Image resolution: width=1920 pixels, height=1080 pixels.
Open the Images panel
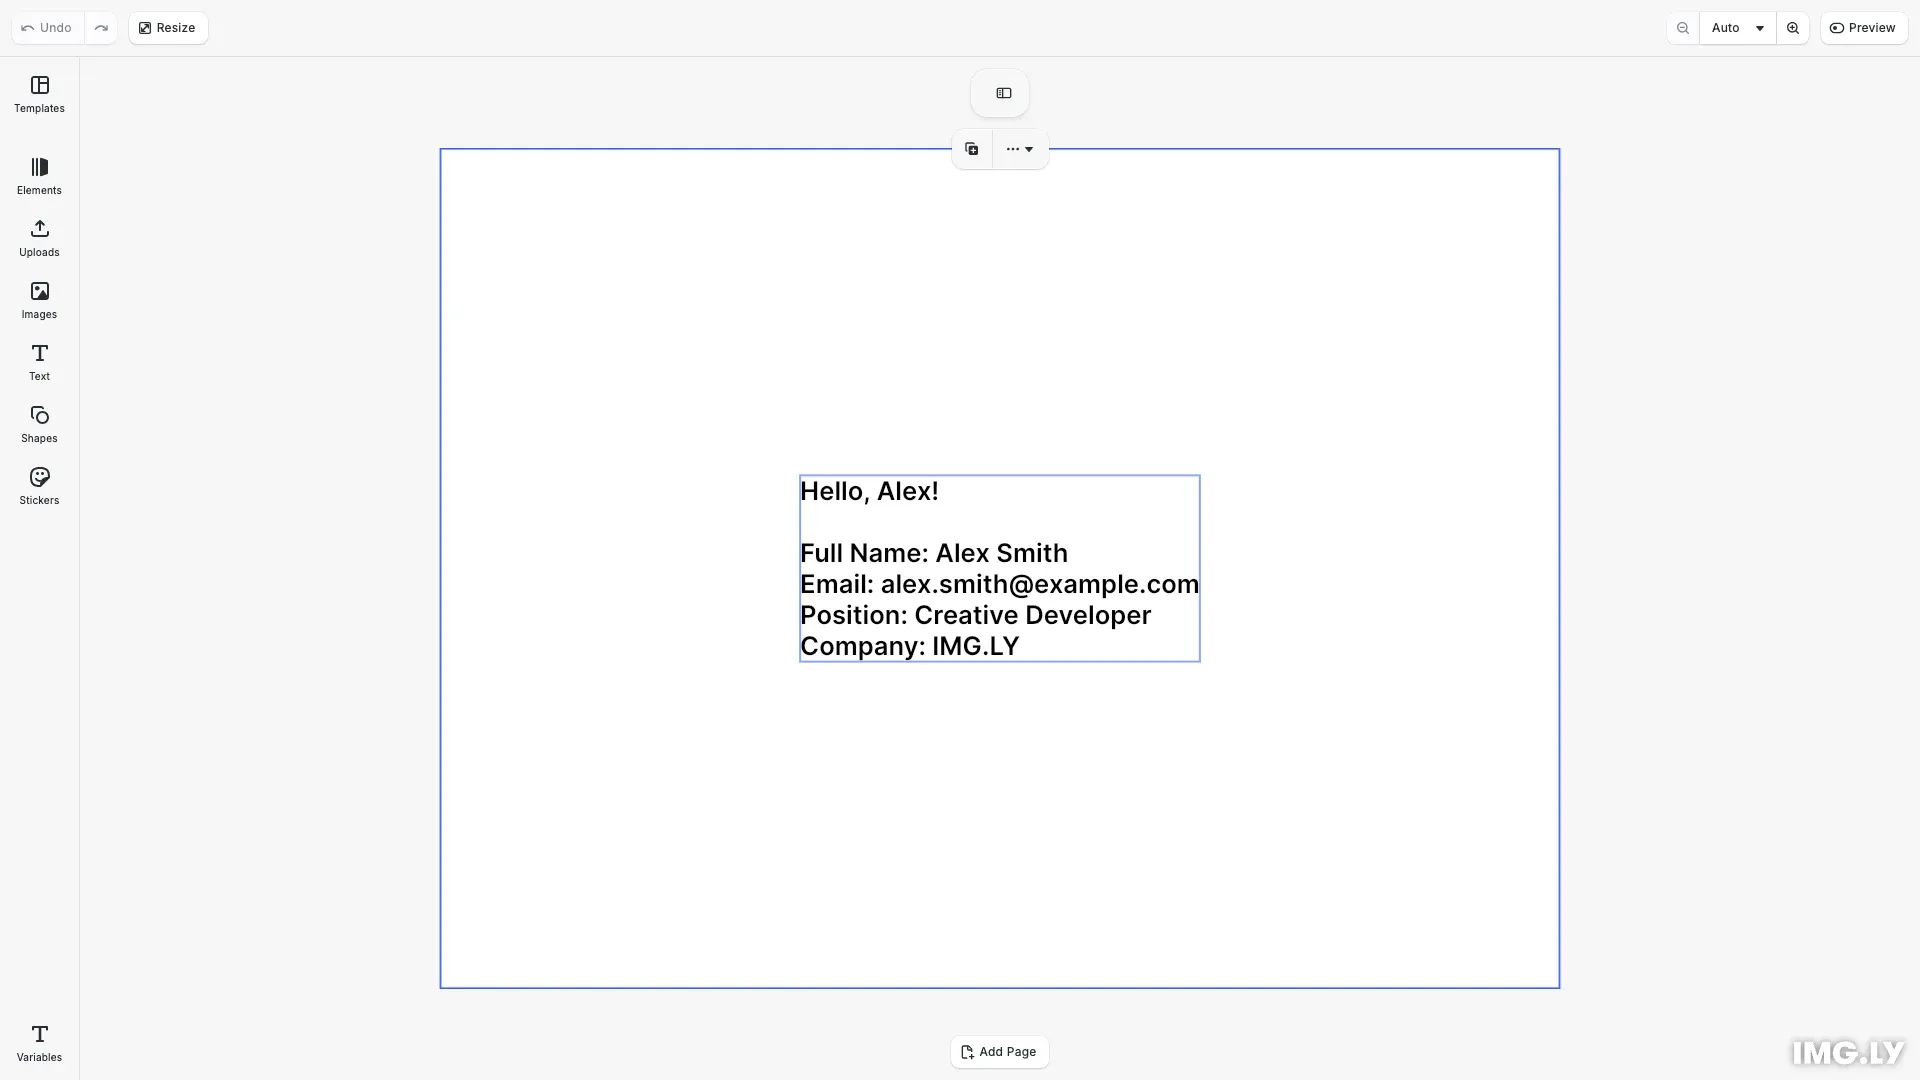point(39,300)
